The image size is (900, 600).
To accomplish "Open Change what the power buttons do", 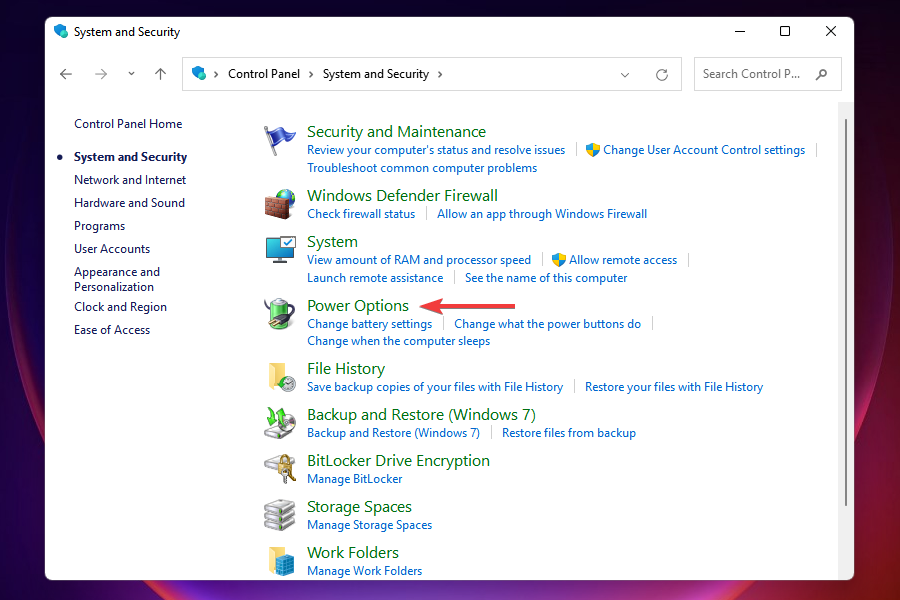I will coord(547,324).
